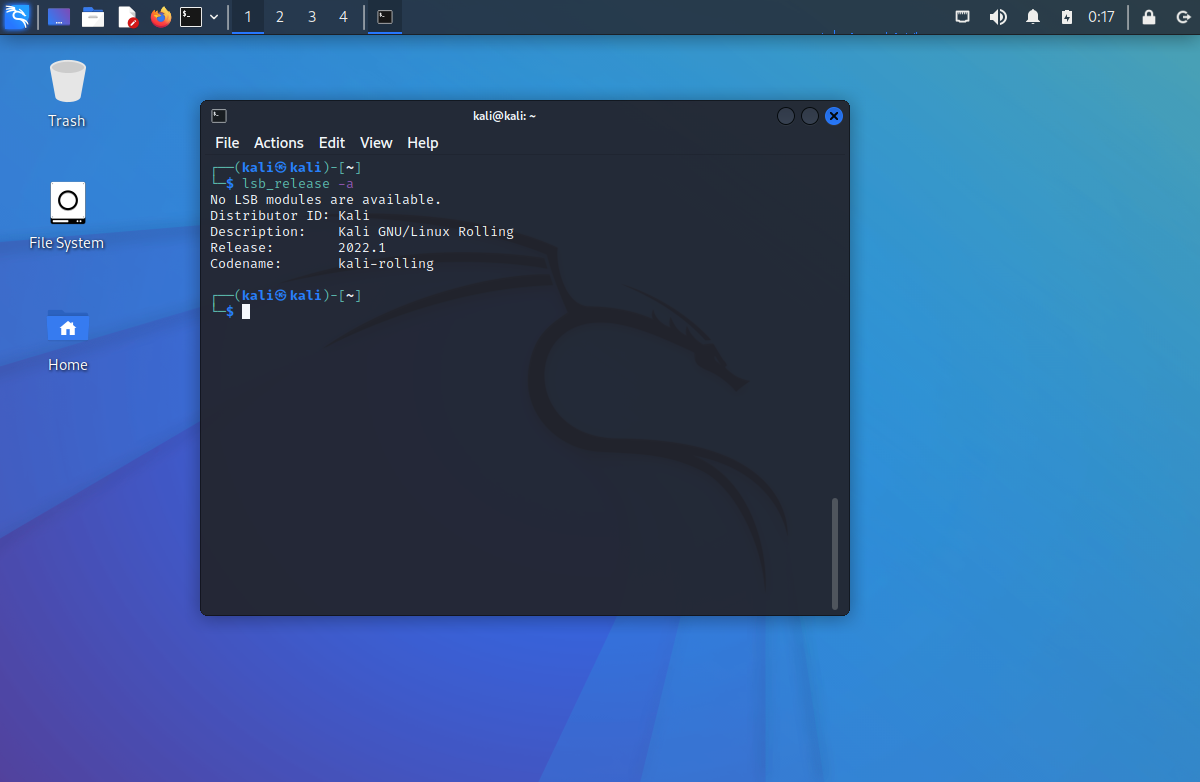Open the File menu in terminal
Screen dimensions: 1200x782
pos(227,143)
